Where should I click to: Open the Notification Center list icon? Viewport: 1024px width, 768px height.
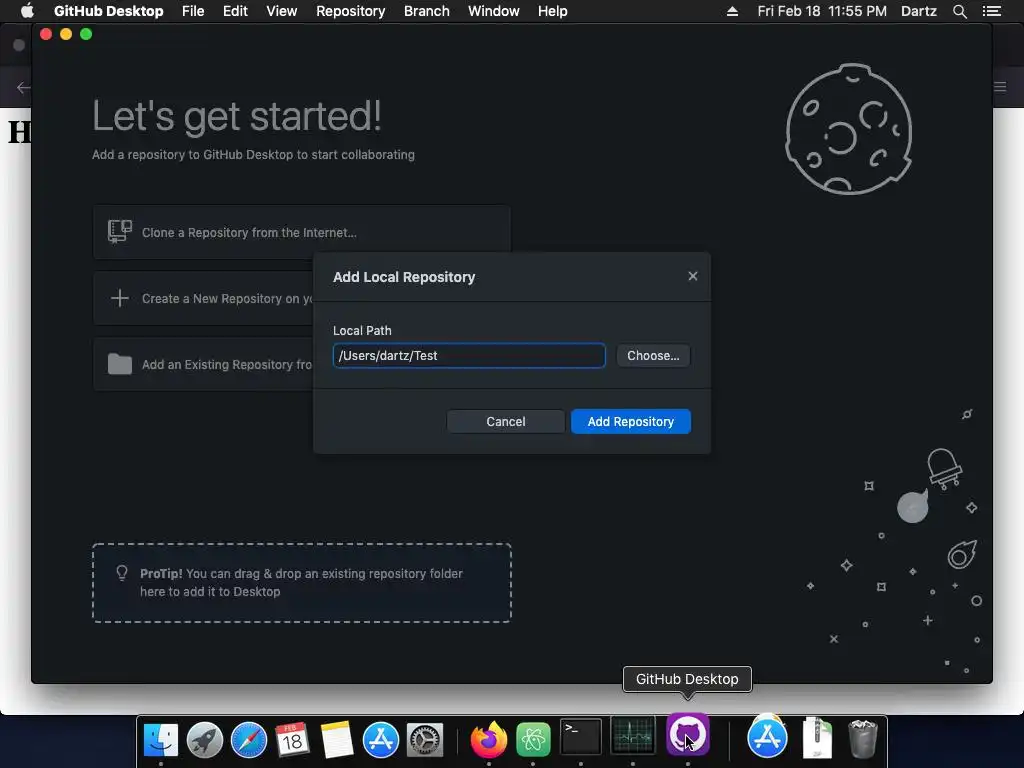tap(991, 11)
